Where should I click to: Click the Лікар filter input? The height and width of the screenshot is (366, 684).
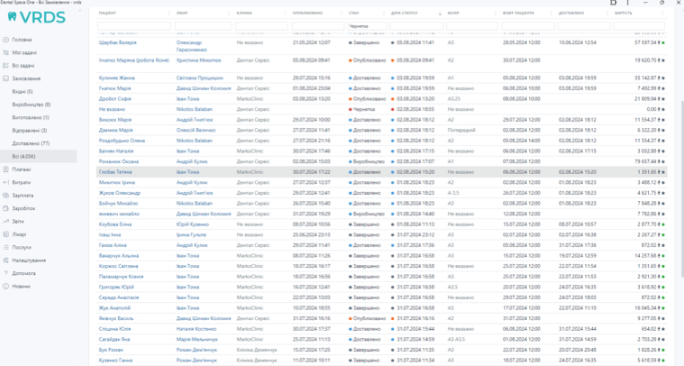point(203,26)
